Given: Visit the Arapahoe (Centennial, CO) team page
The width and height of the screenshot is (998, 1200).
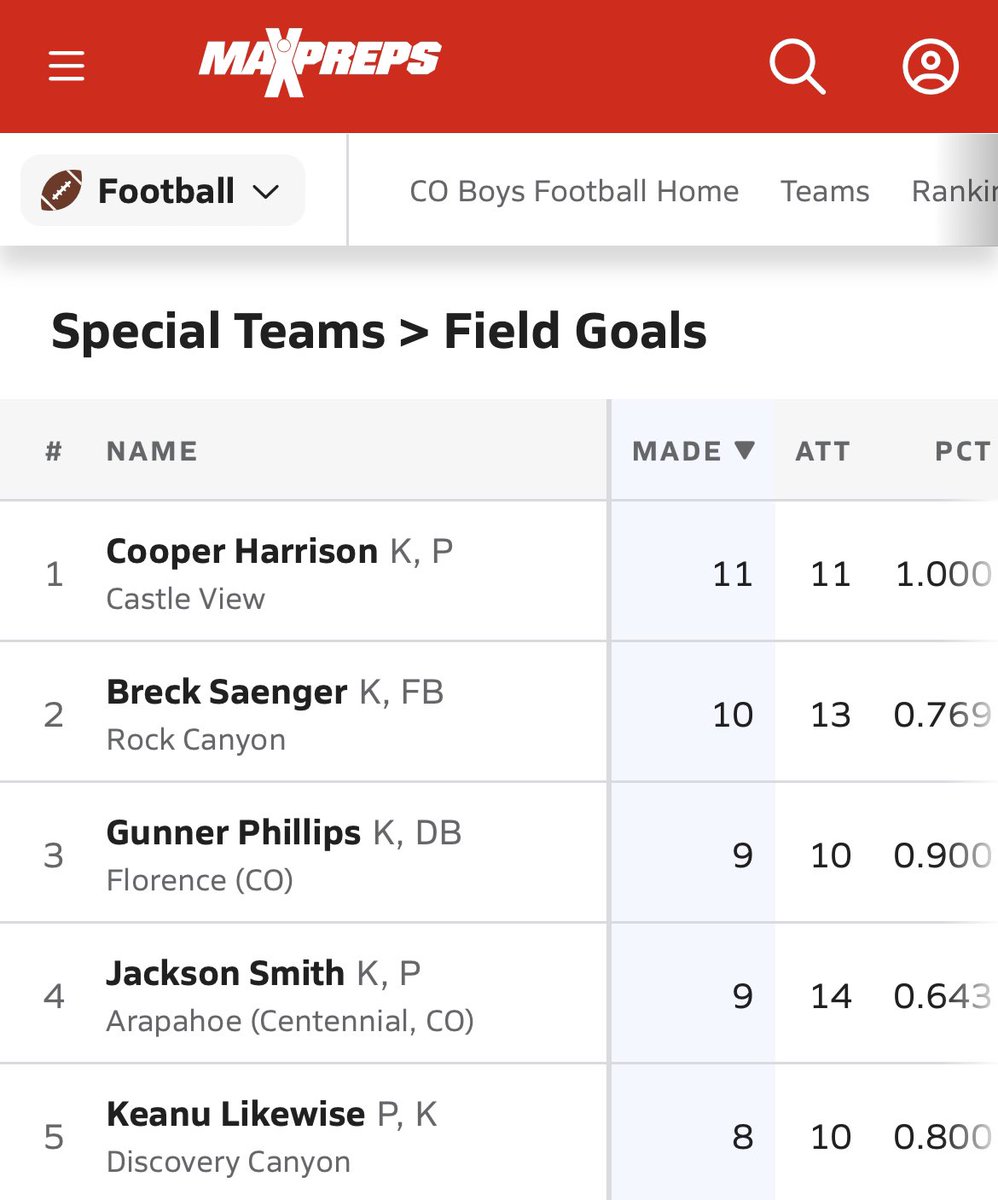Looking at the screenshot, I should click(x=290, y=1022).
